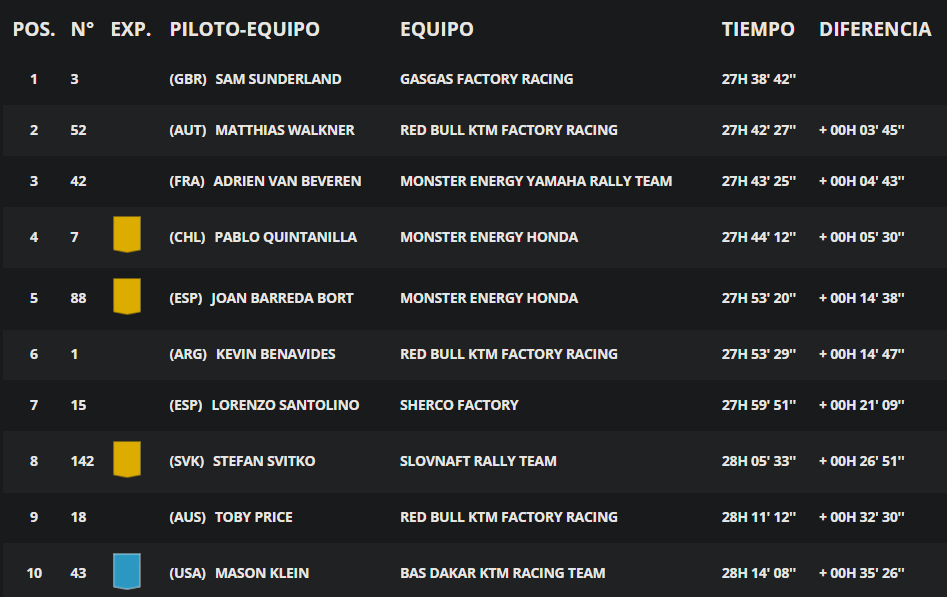Open Toby Price rider entry
947x597 pixels.
coord(254,517)
